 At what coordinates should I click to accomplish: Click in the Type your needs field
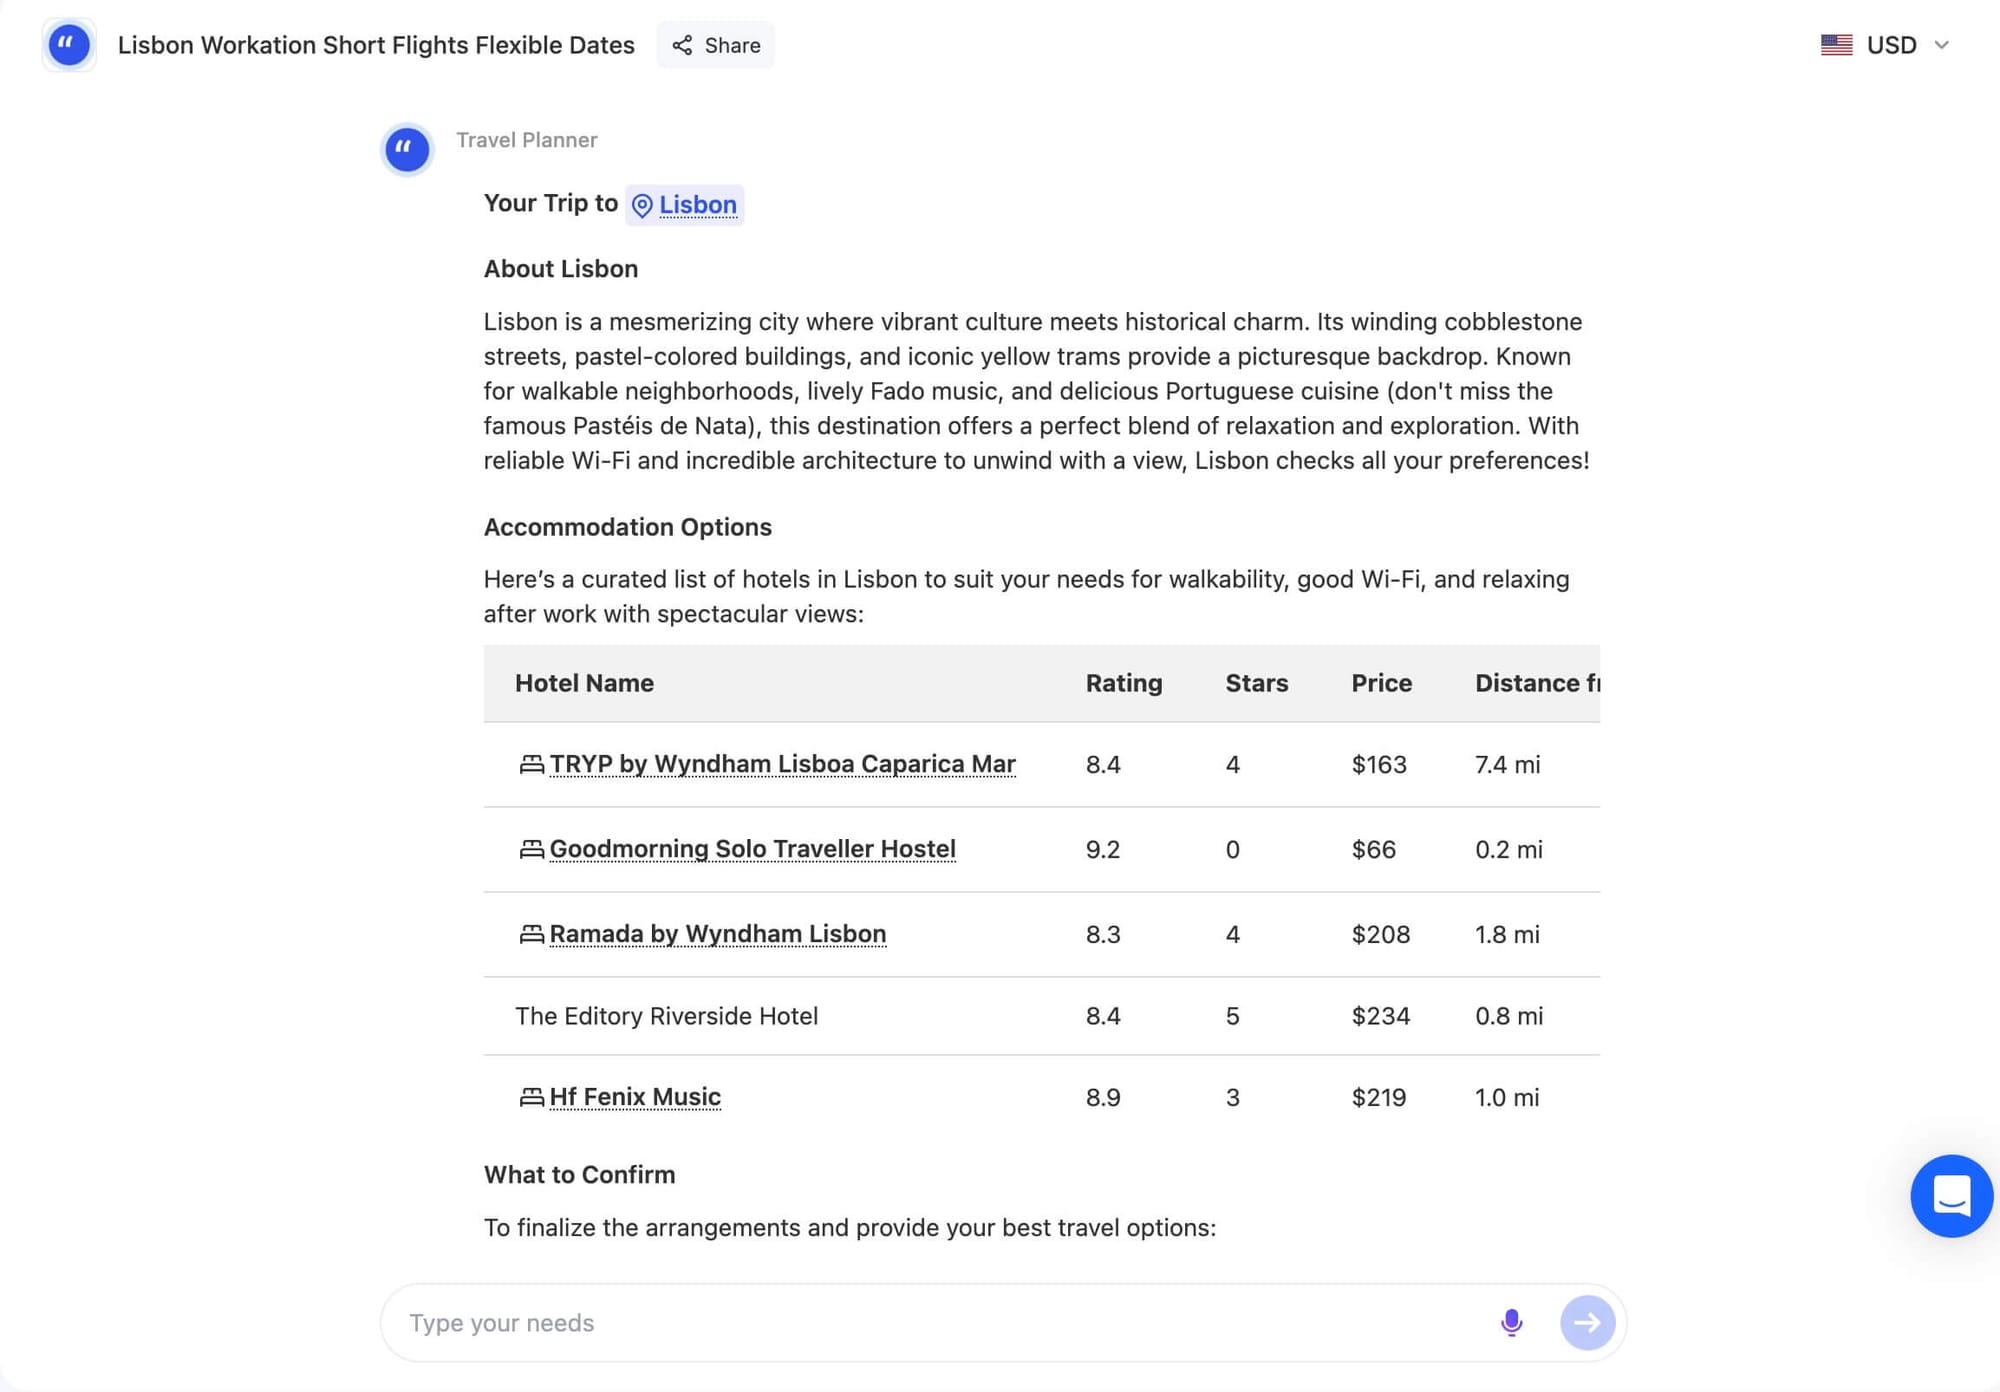tap(940, 1322)
